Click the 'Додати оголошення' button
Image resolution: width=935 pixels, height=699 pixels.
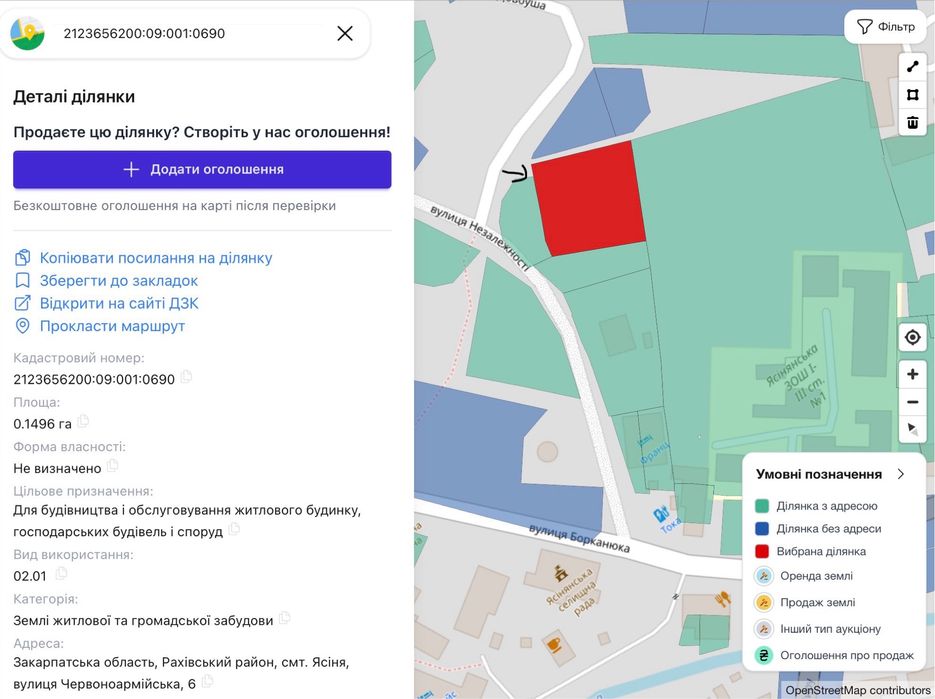[202, 169]
